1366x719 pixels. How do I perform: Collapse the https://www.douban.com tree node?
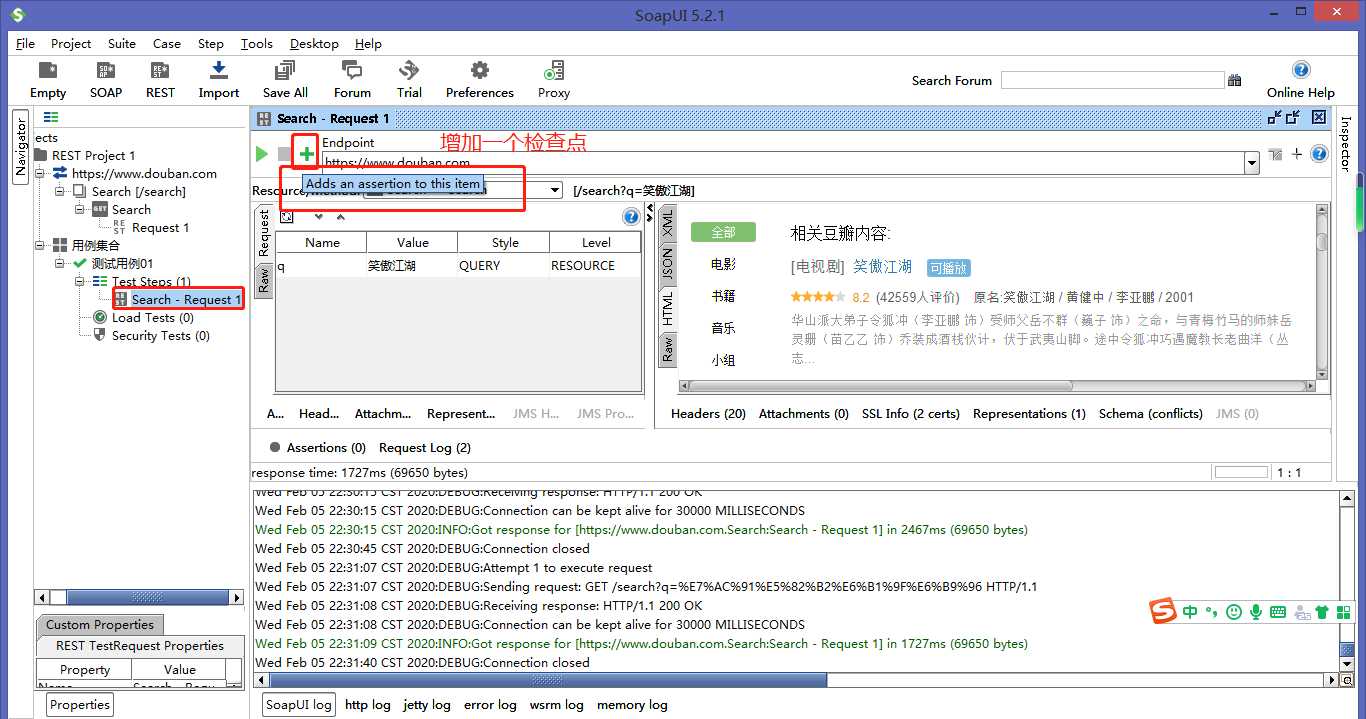click(x=41, y=173)
